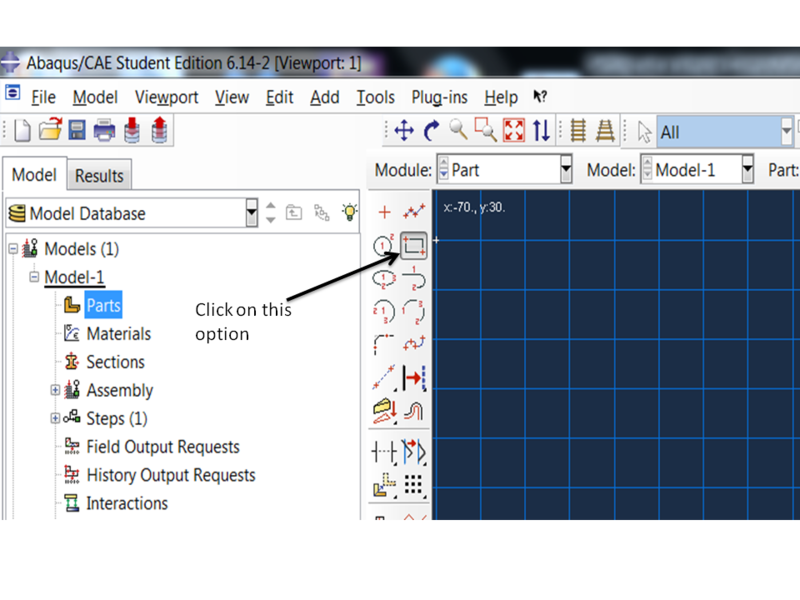Screen dimensions: 800x600
Task: Expand the Assembly tree item
Action: pyautogui.click(x=54, y=390)
